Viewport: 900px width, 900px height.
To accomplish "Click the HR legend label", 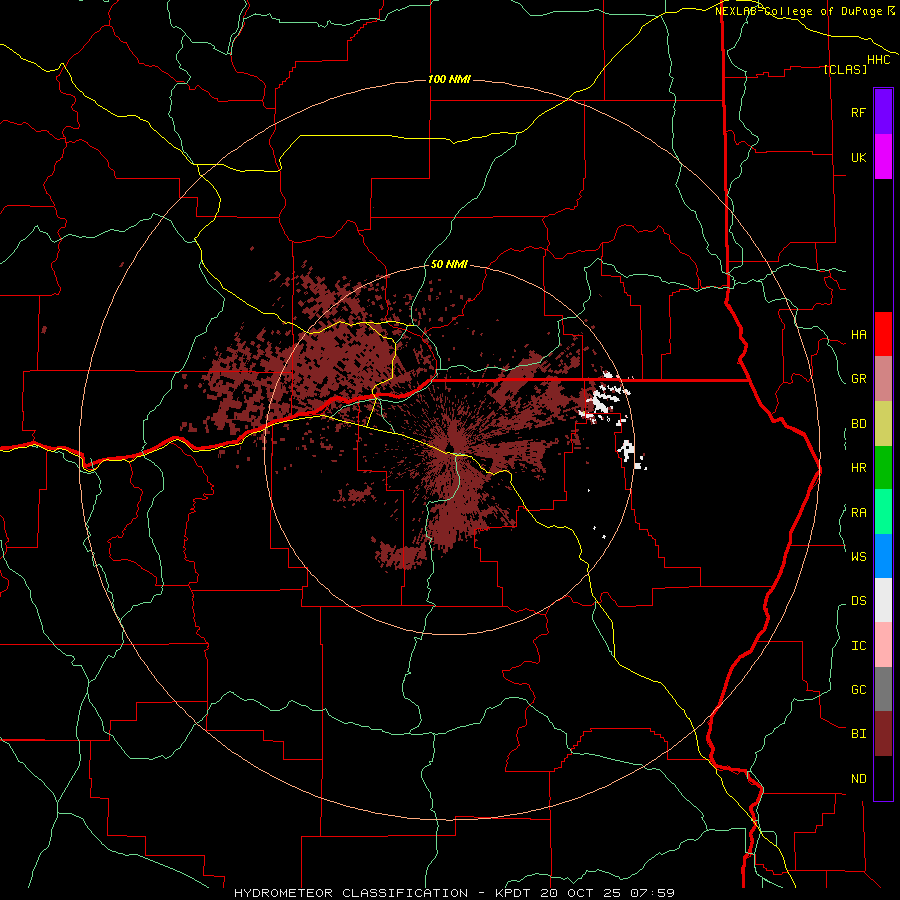I will pyautogui.click(x=858, y=468).
